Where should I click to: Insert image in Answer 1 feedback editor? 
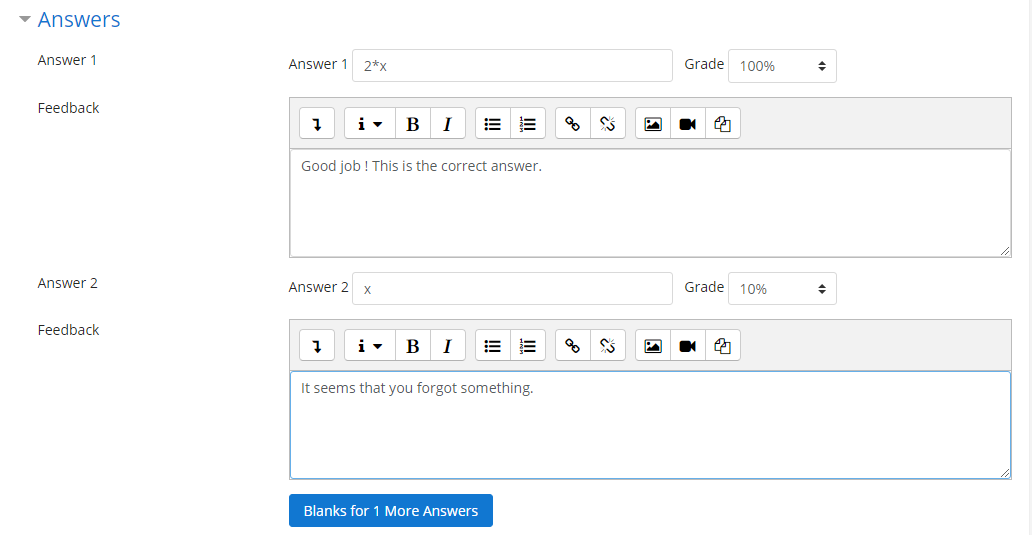point(653,124)
